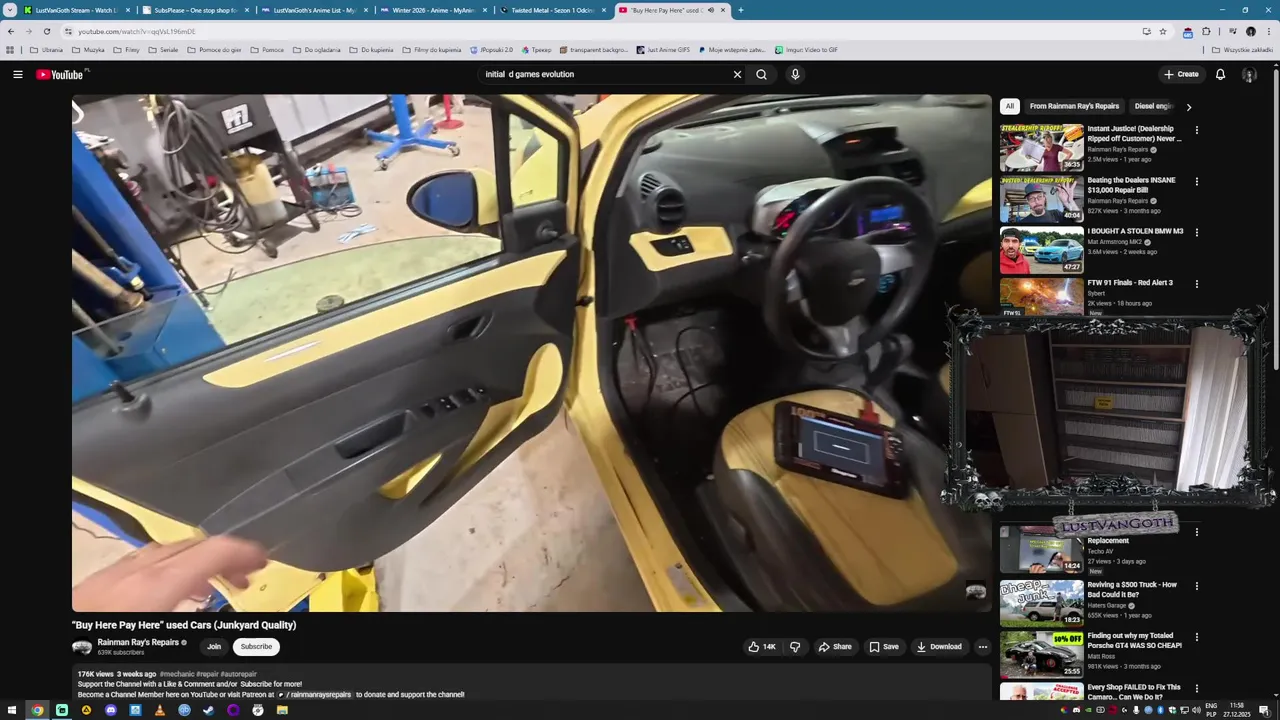Switch to the Winter 2026 Anime tab
The height and width of the screenshot is (720, 1280).
coord(432,10)
